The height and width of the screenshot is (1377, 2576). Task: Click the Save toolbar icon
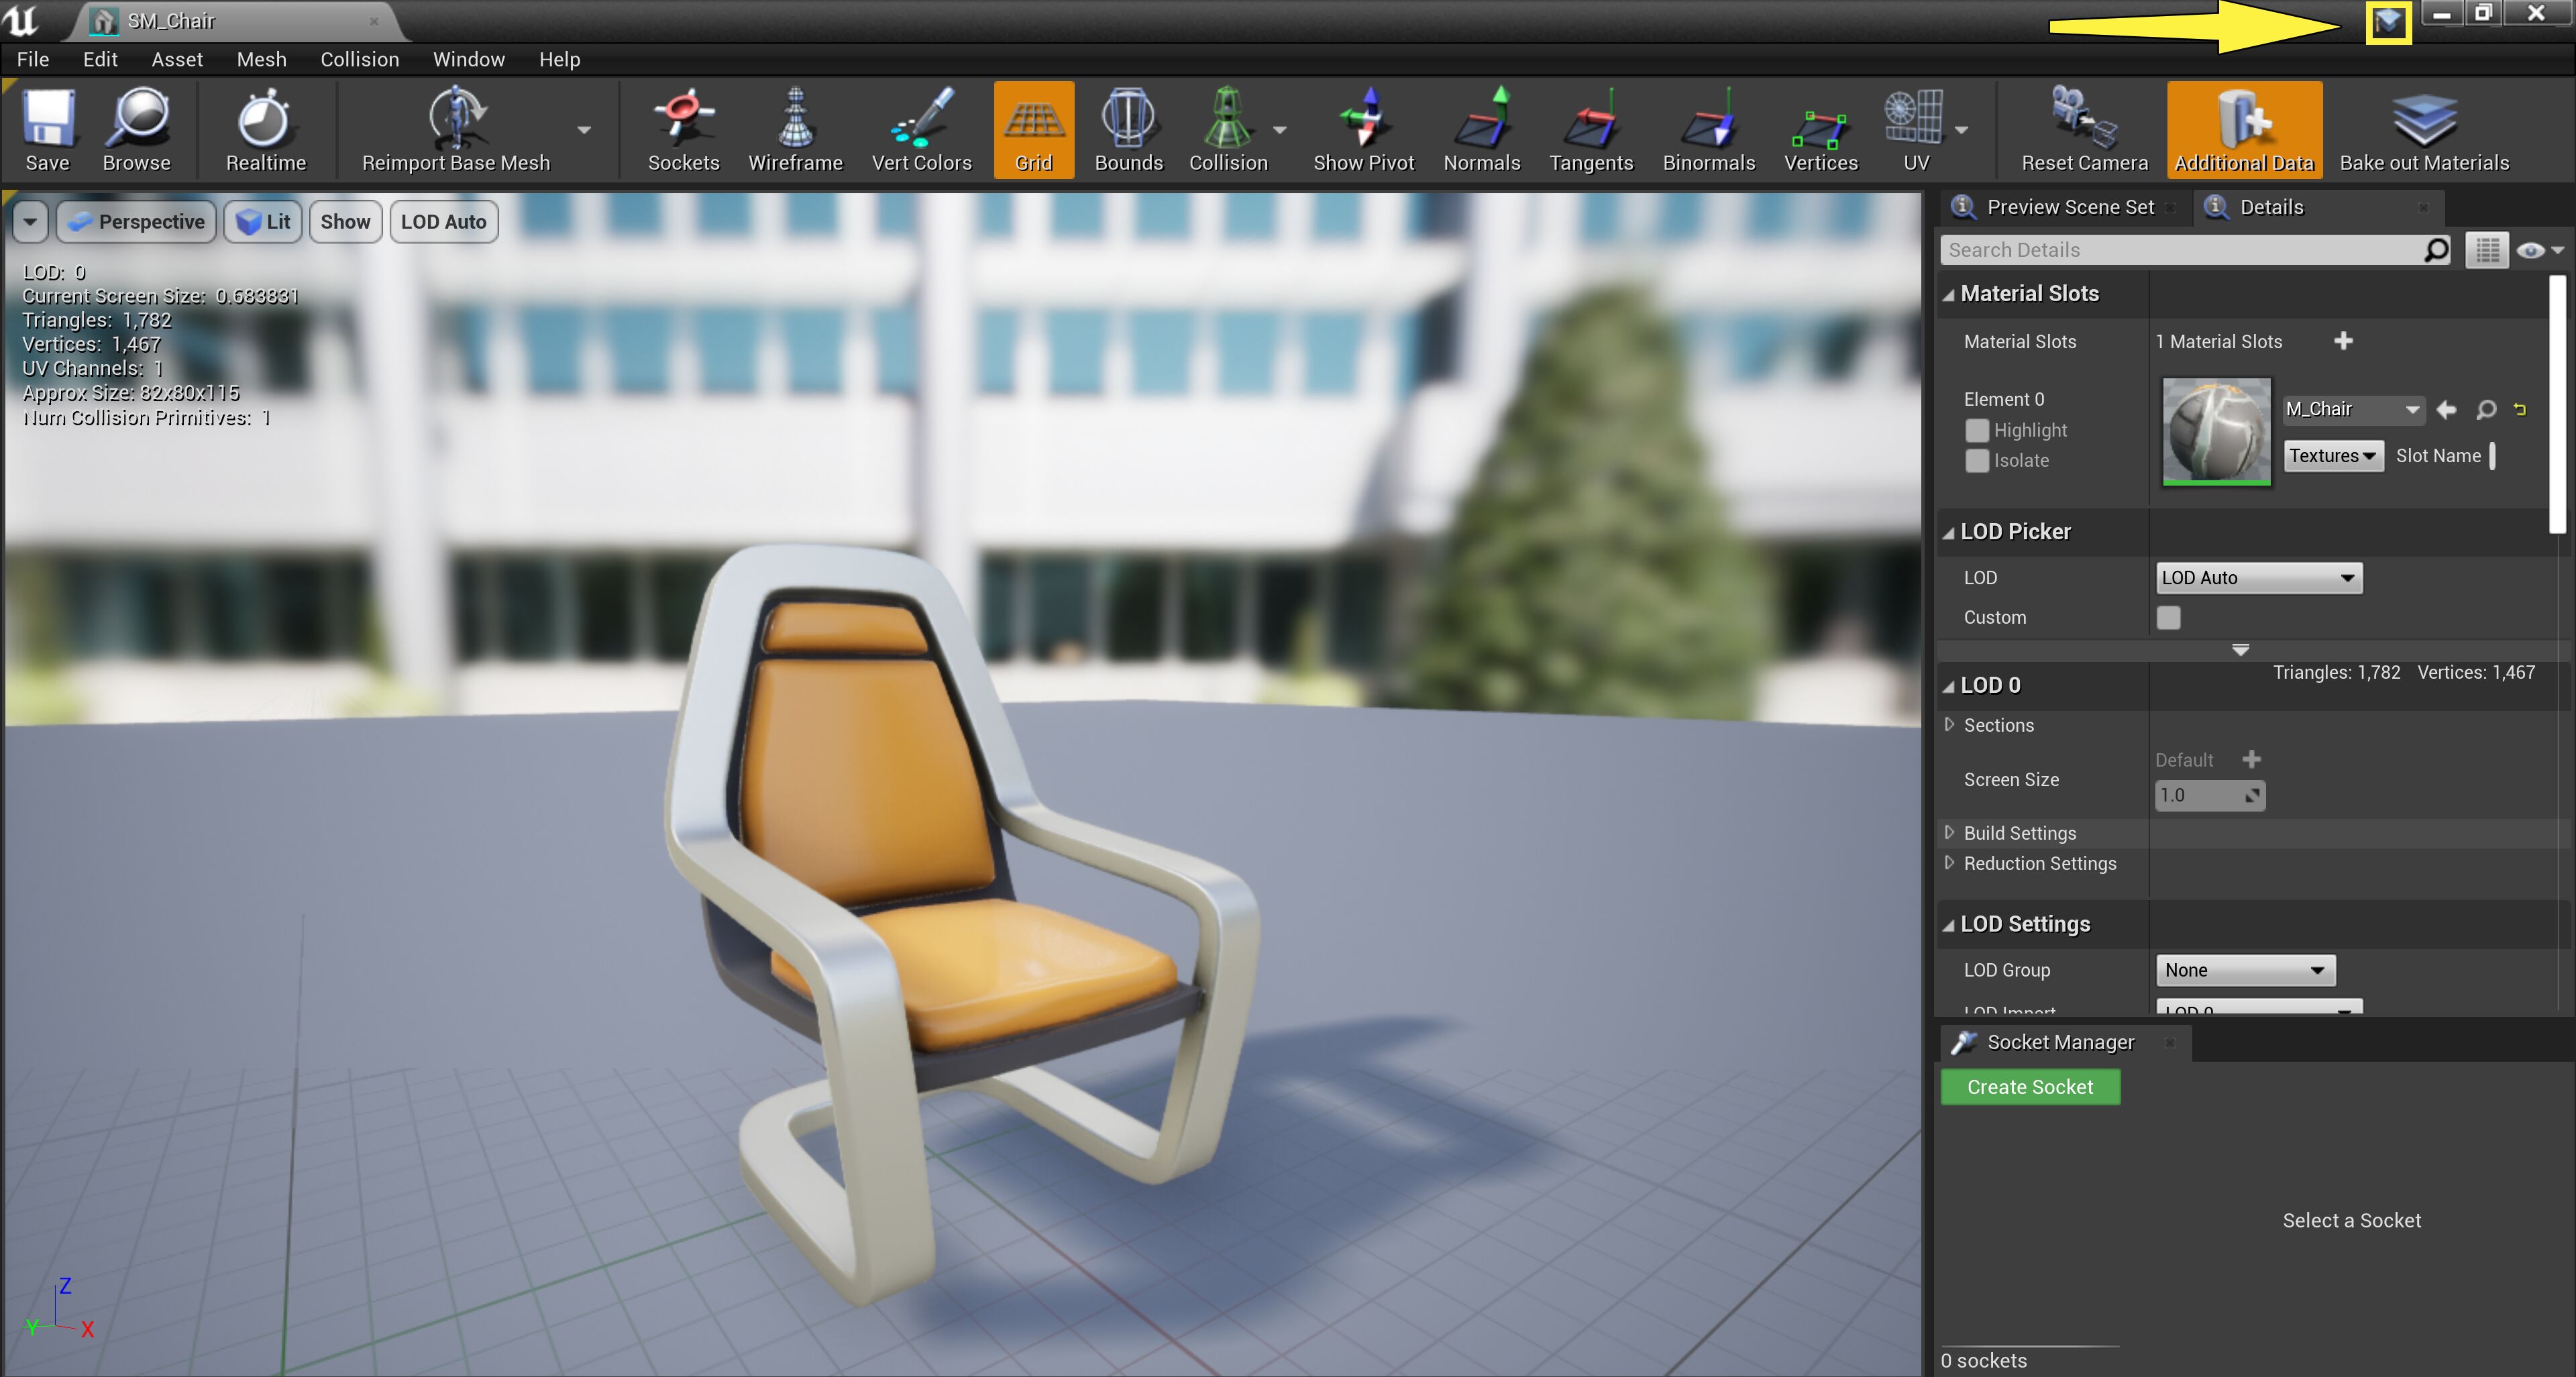click(x=47, y=130)
